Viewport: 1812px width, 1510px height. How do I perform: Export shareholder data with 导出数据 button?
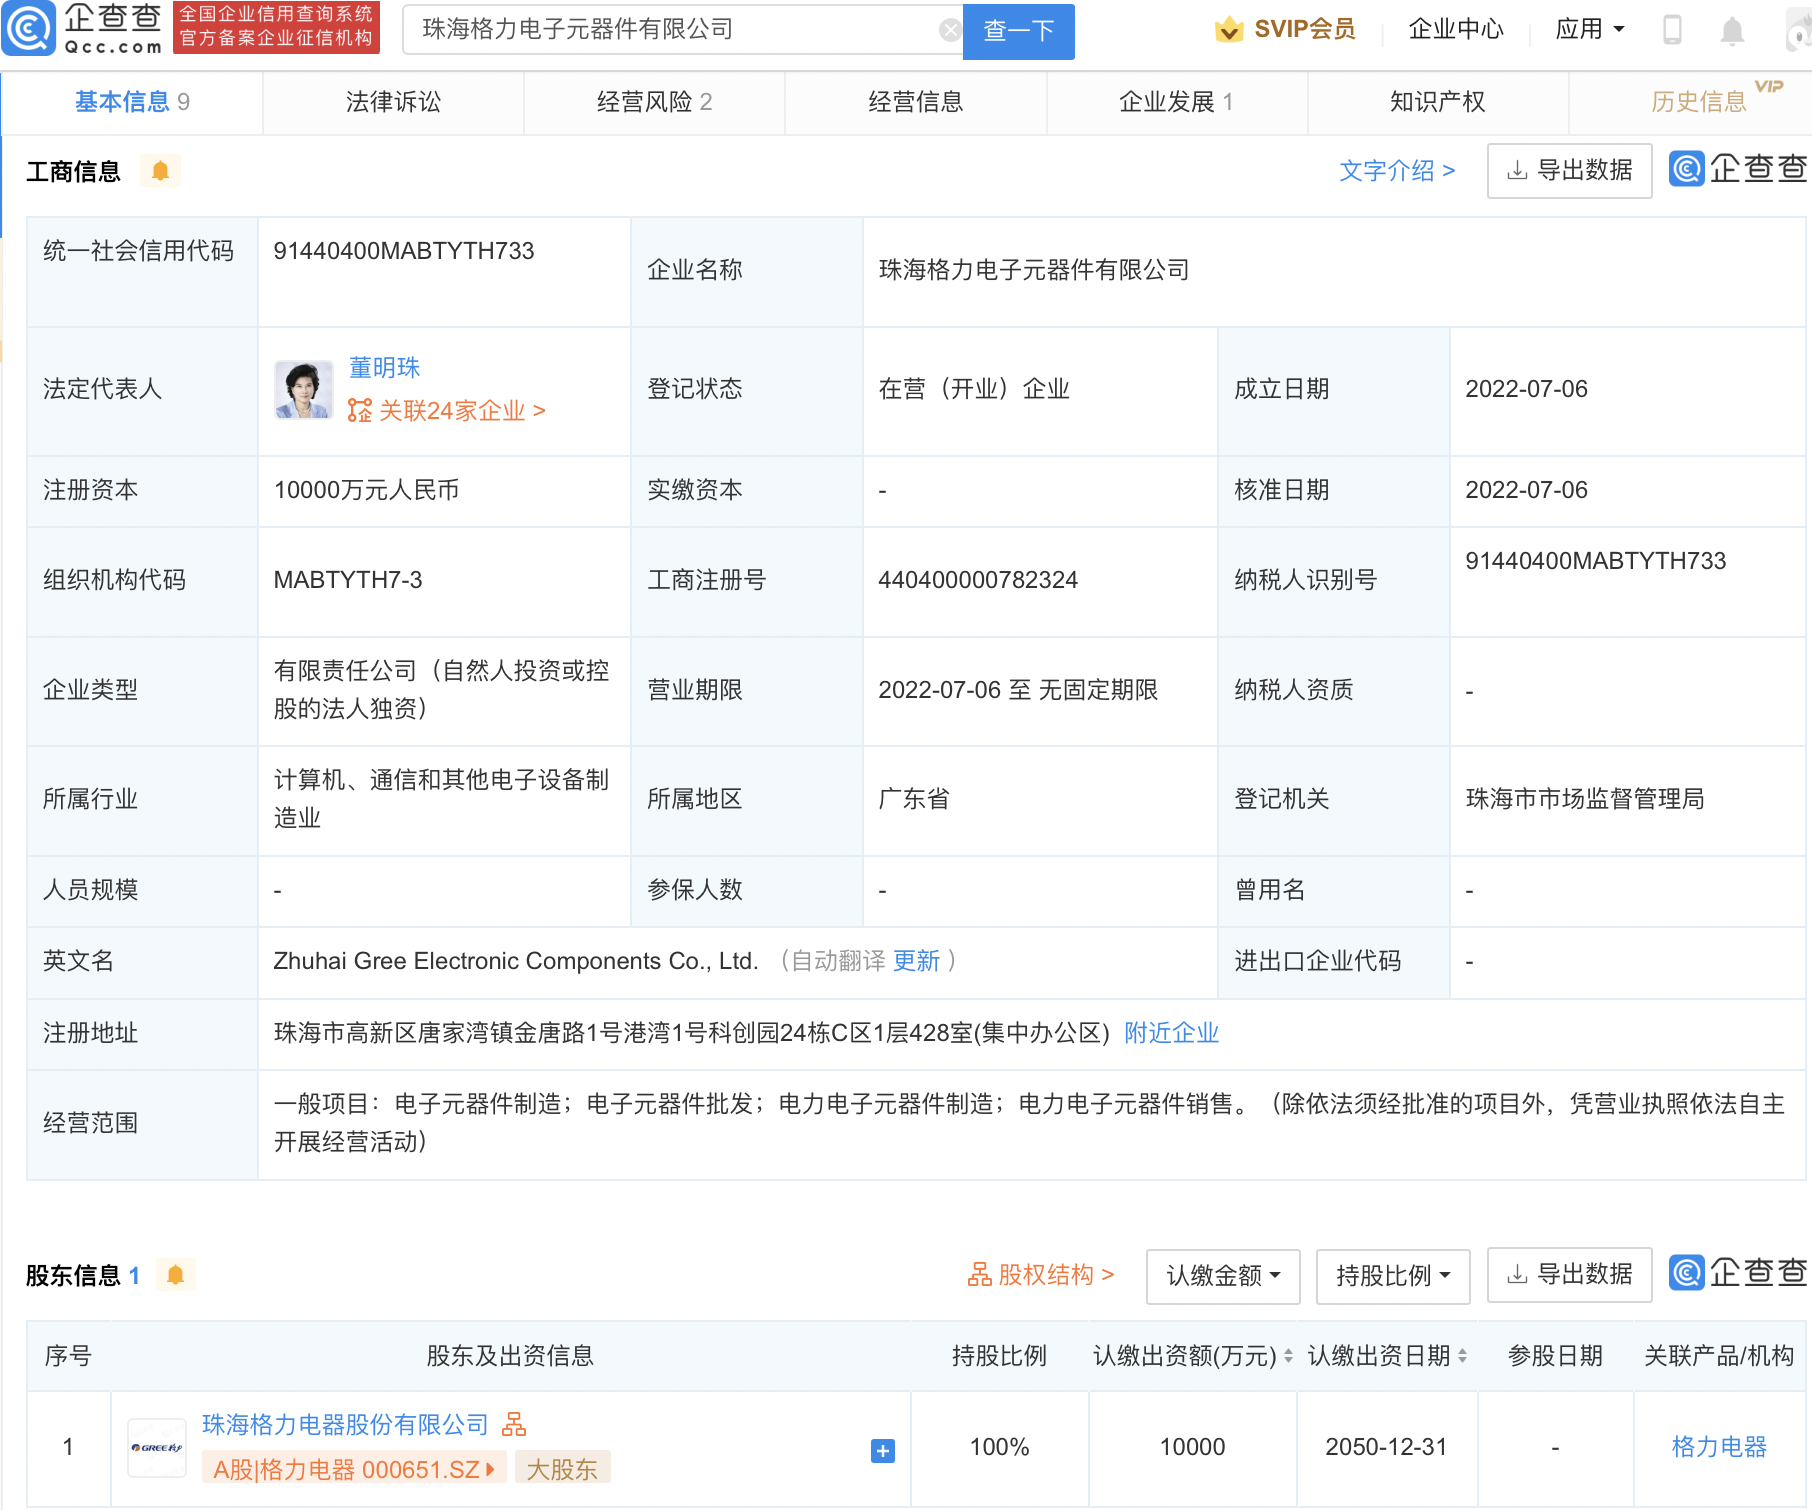[x=1569, y=1275]
